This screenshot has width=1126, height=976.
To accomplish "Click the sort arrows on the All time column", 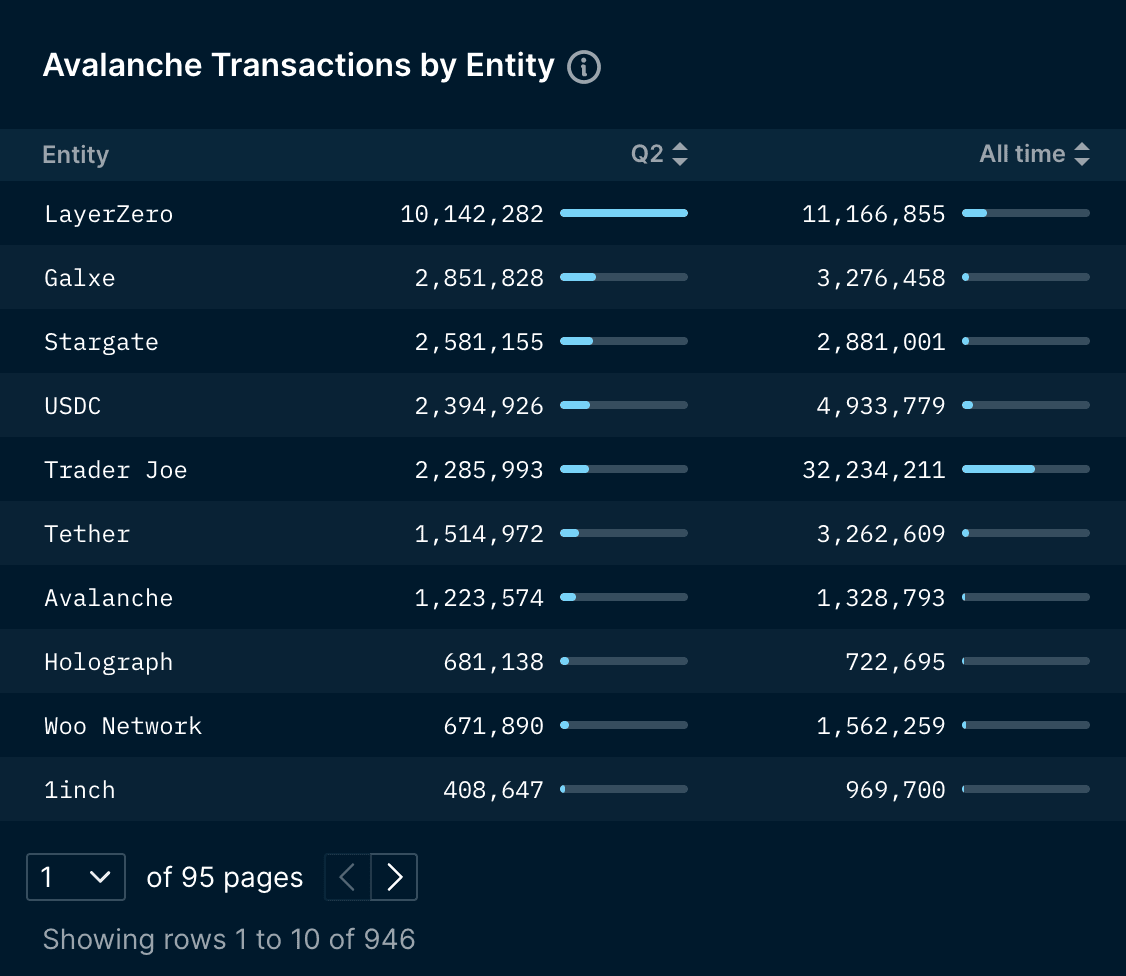I will (1083, 154).
